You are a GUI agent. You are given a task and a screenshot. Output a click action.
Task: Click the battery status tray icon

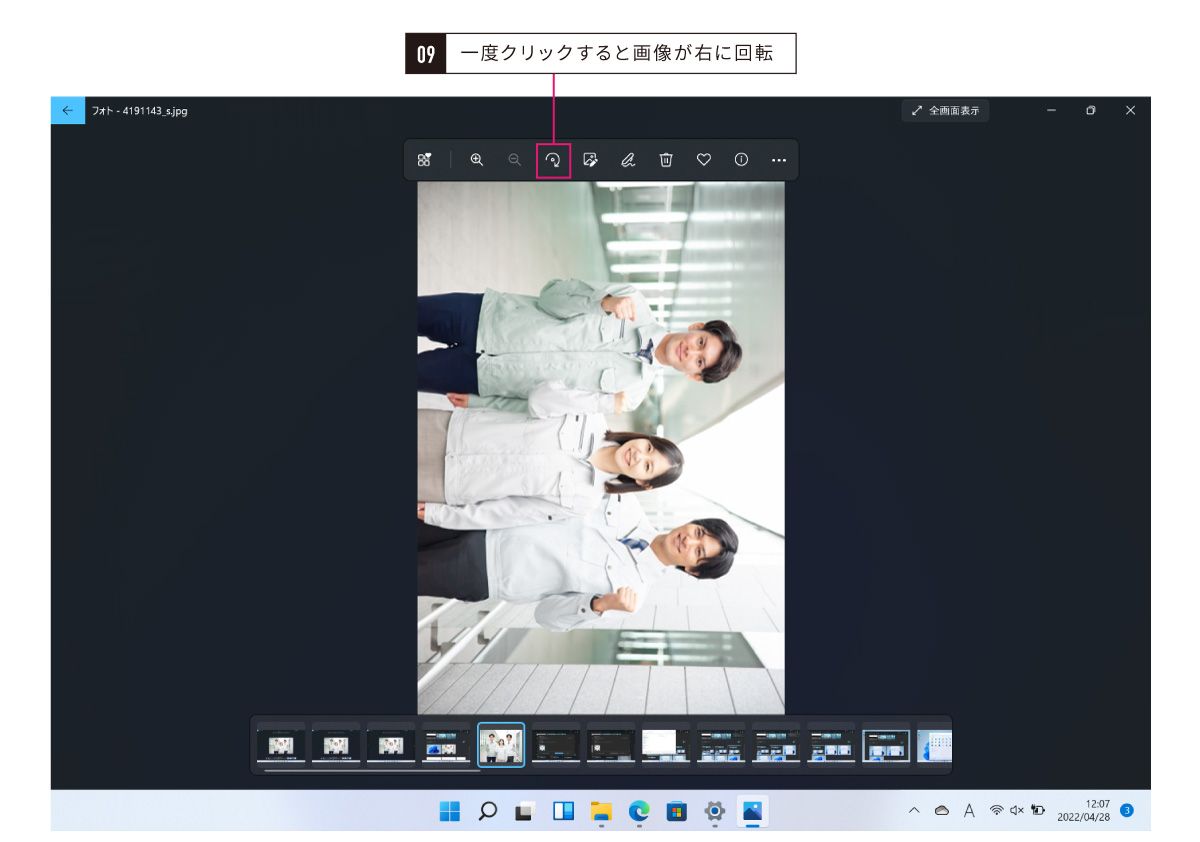point(1038,810)
